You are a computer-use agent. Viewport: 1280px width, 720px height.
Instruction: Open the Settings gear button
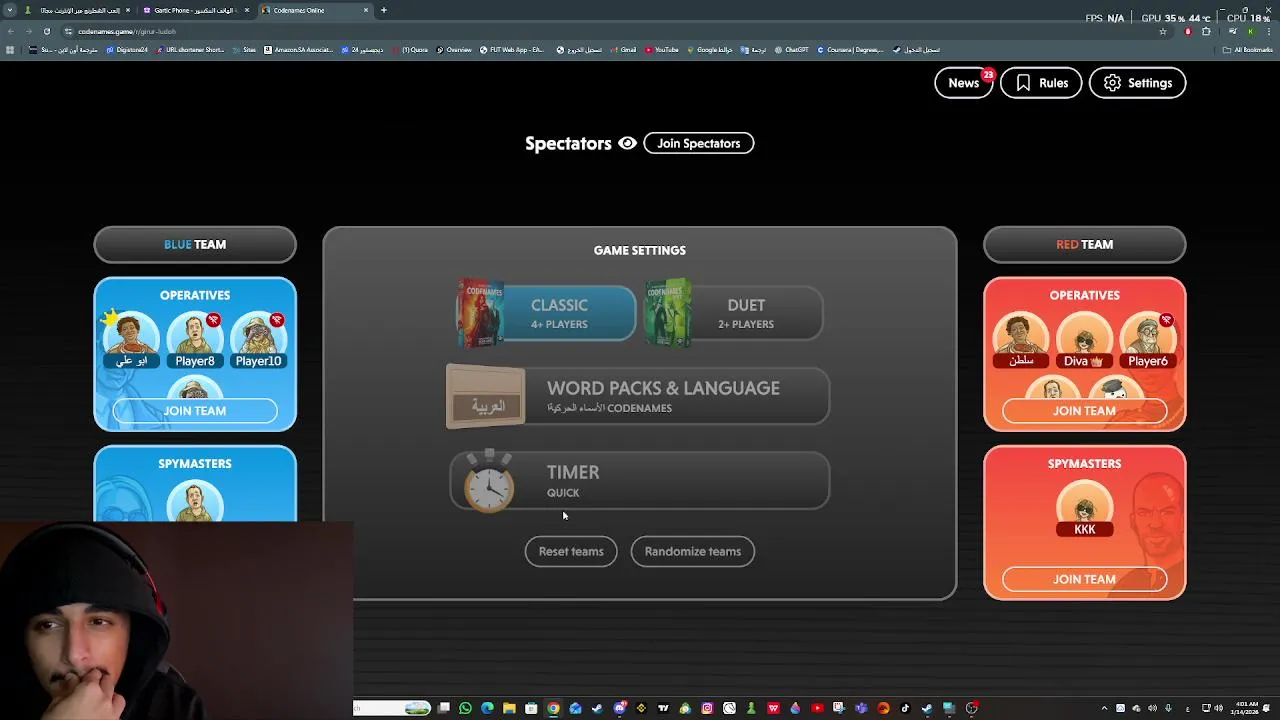click(1137, 83)
